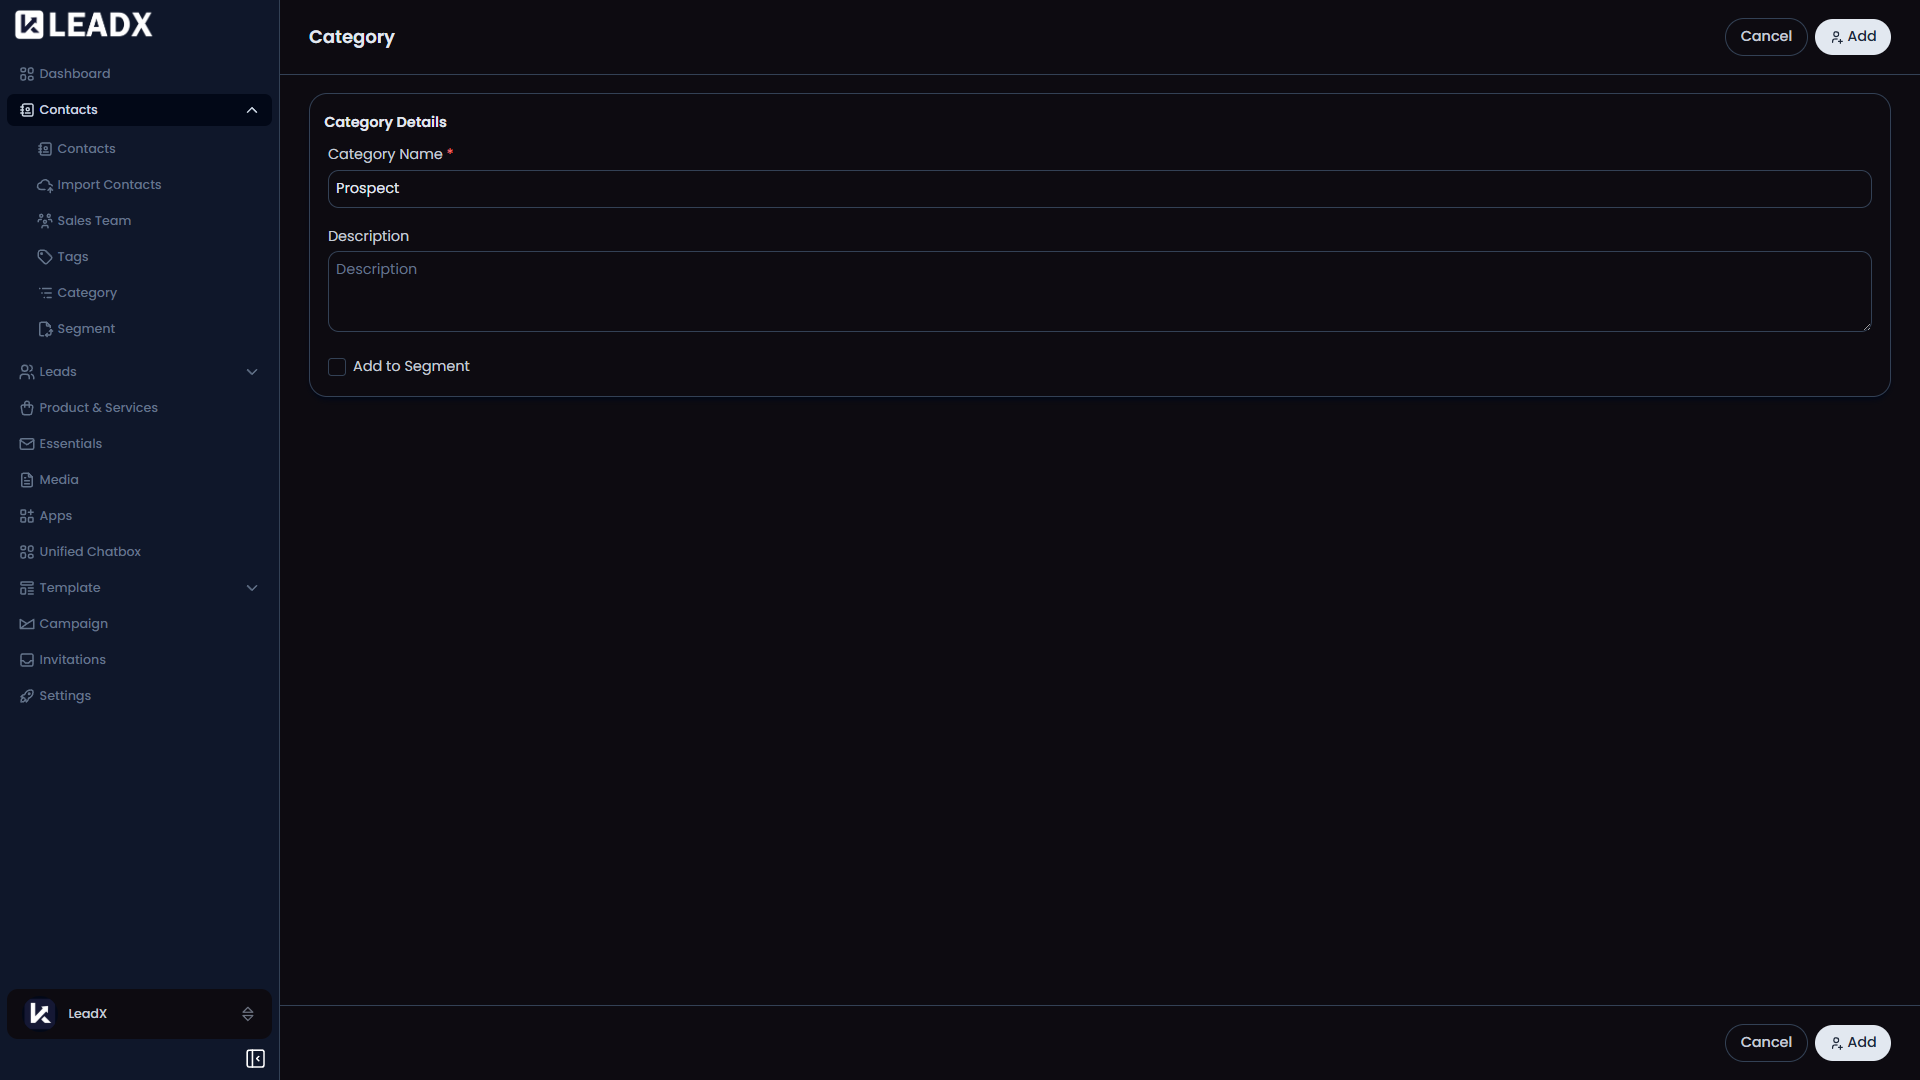Enable the Add to Segment checkbox
Image resolution: width=1920 pixels, height=1080 pixels.
coord(336,366)
